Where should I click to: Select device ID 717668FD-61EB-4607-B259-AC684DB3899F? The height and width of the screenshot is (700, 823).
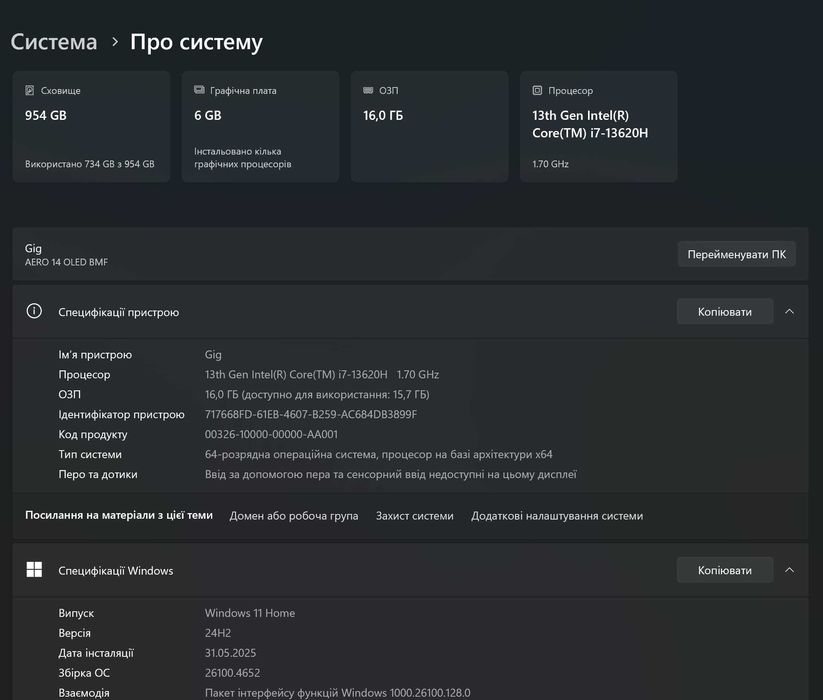[x=311, y=415]
